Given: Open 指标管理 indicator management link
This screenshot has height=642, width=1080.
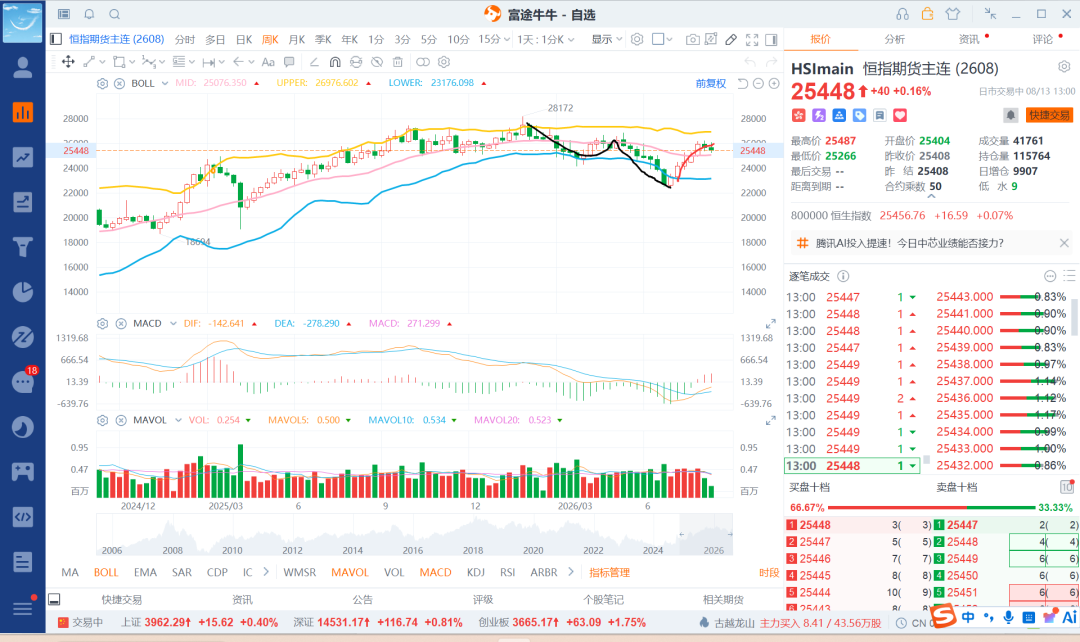Looking at the screenshot, I should coord(610,572).
